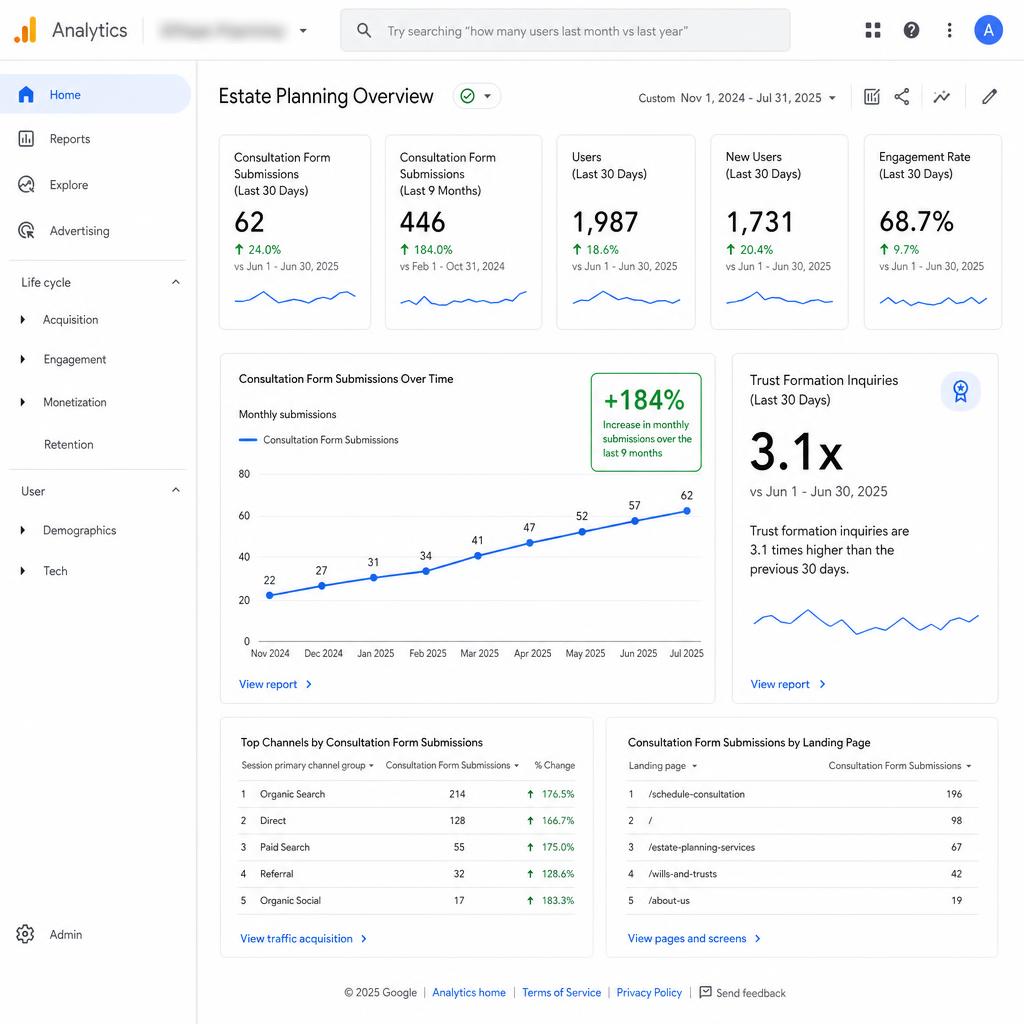Open Terms of Service link
Viewport: 1024px width, 1024px height.
point(561,992)
